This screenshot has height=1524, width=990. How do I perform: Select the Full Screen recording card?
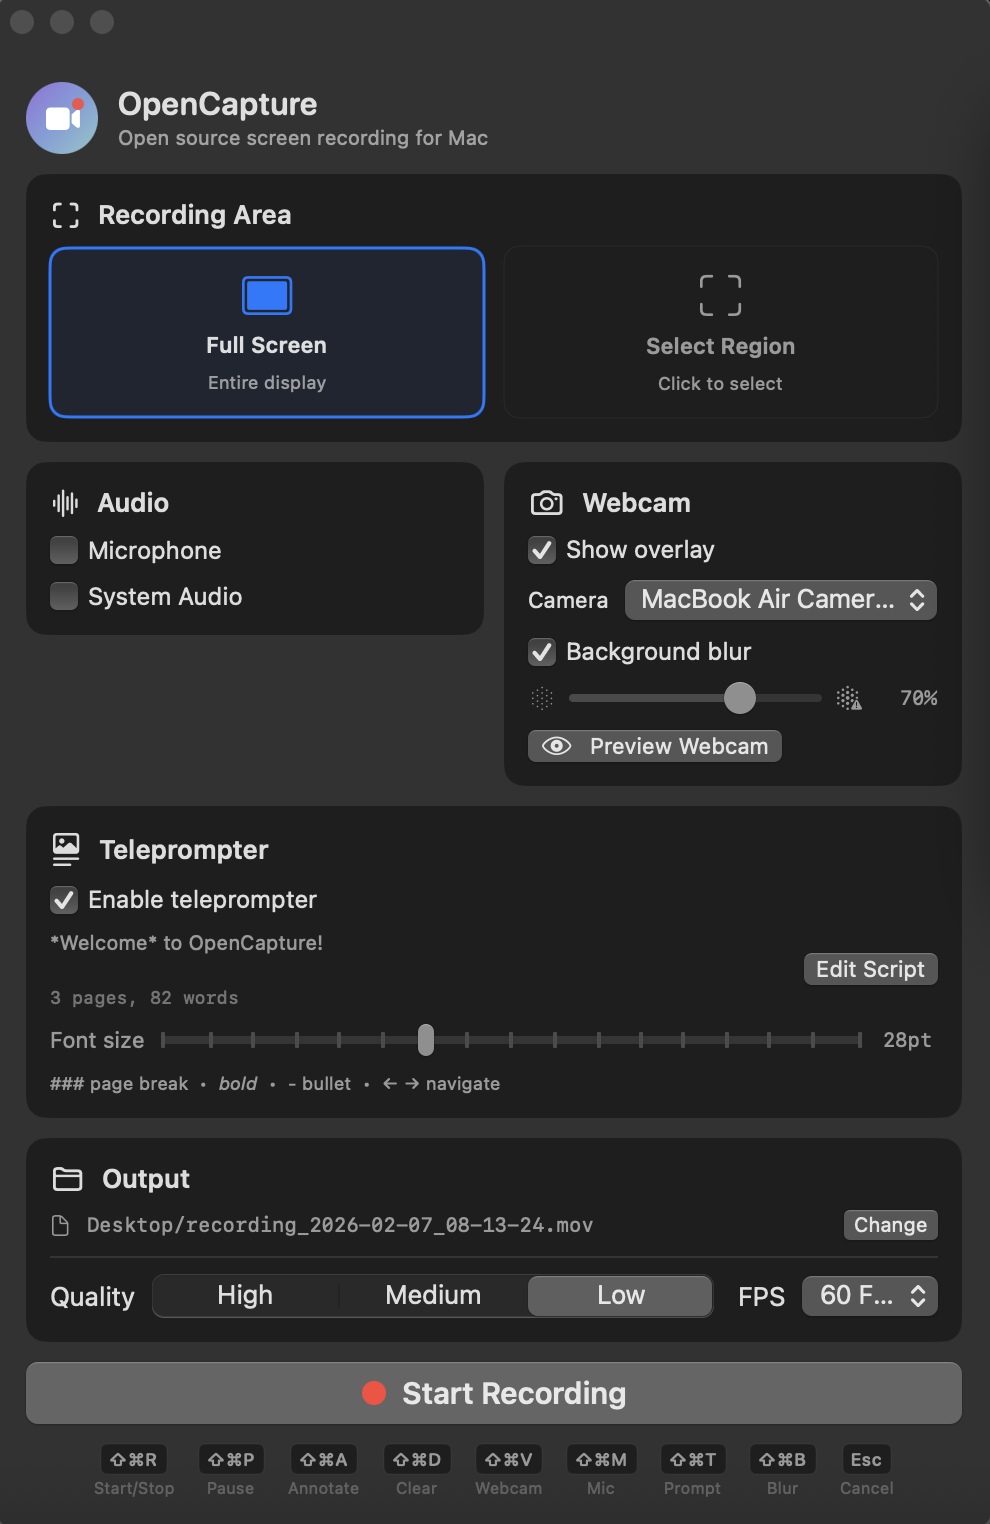[267, 332]
